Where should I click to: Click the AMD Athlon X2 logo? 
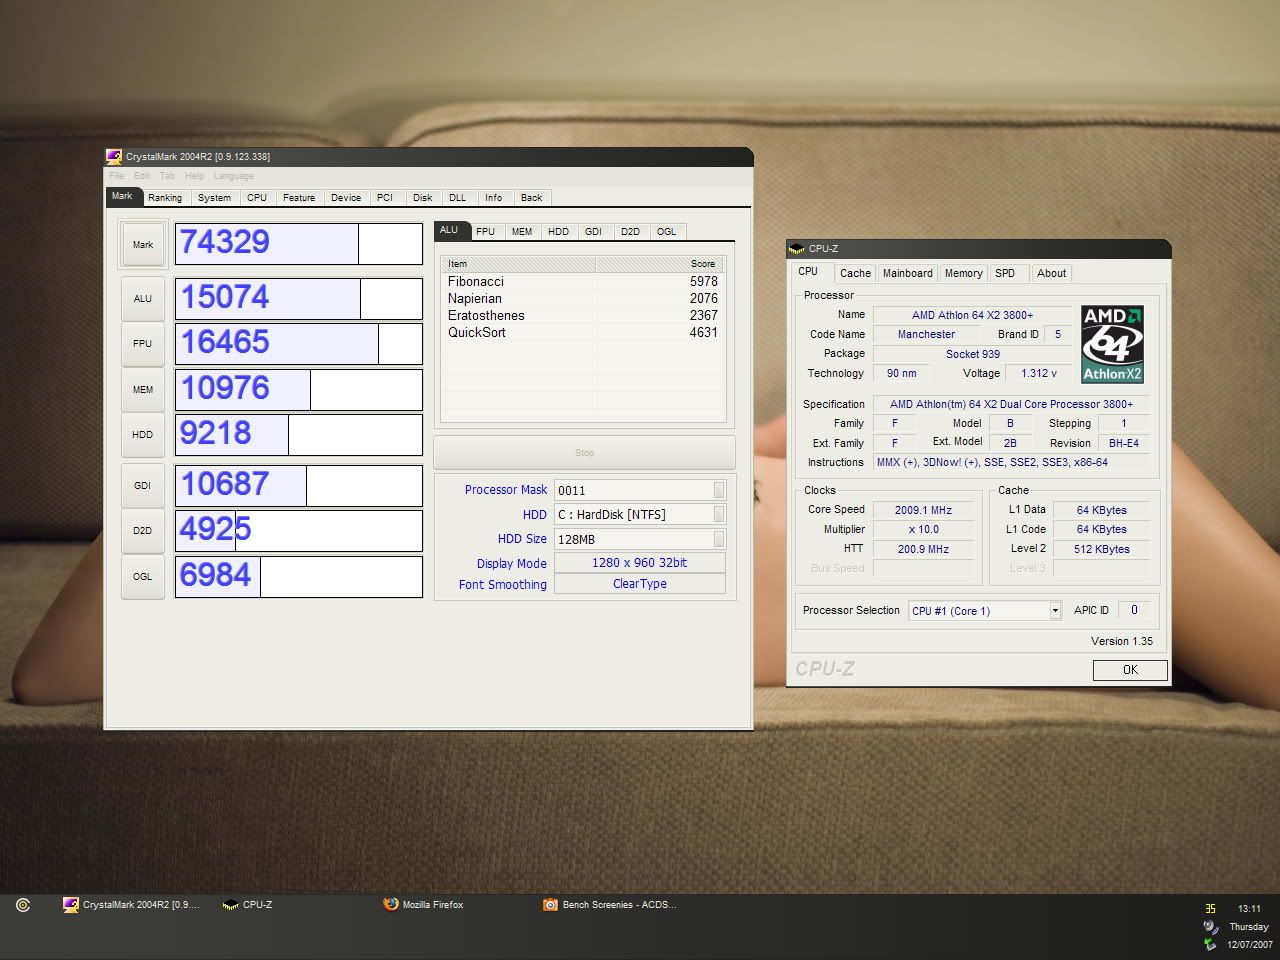[x=1112, y=344]
